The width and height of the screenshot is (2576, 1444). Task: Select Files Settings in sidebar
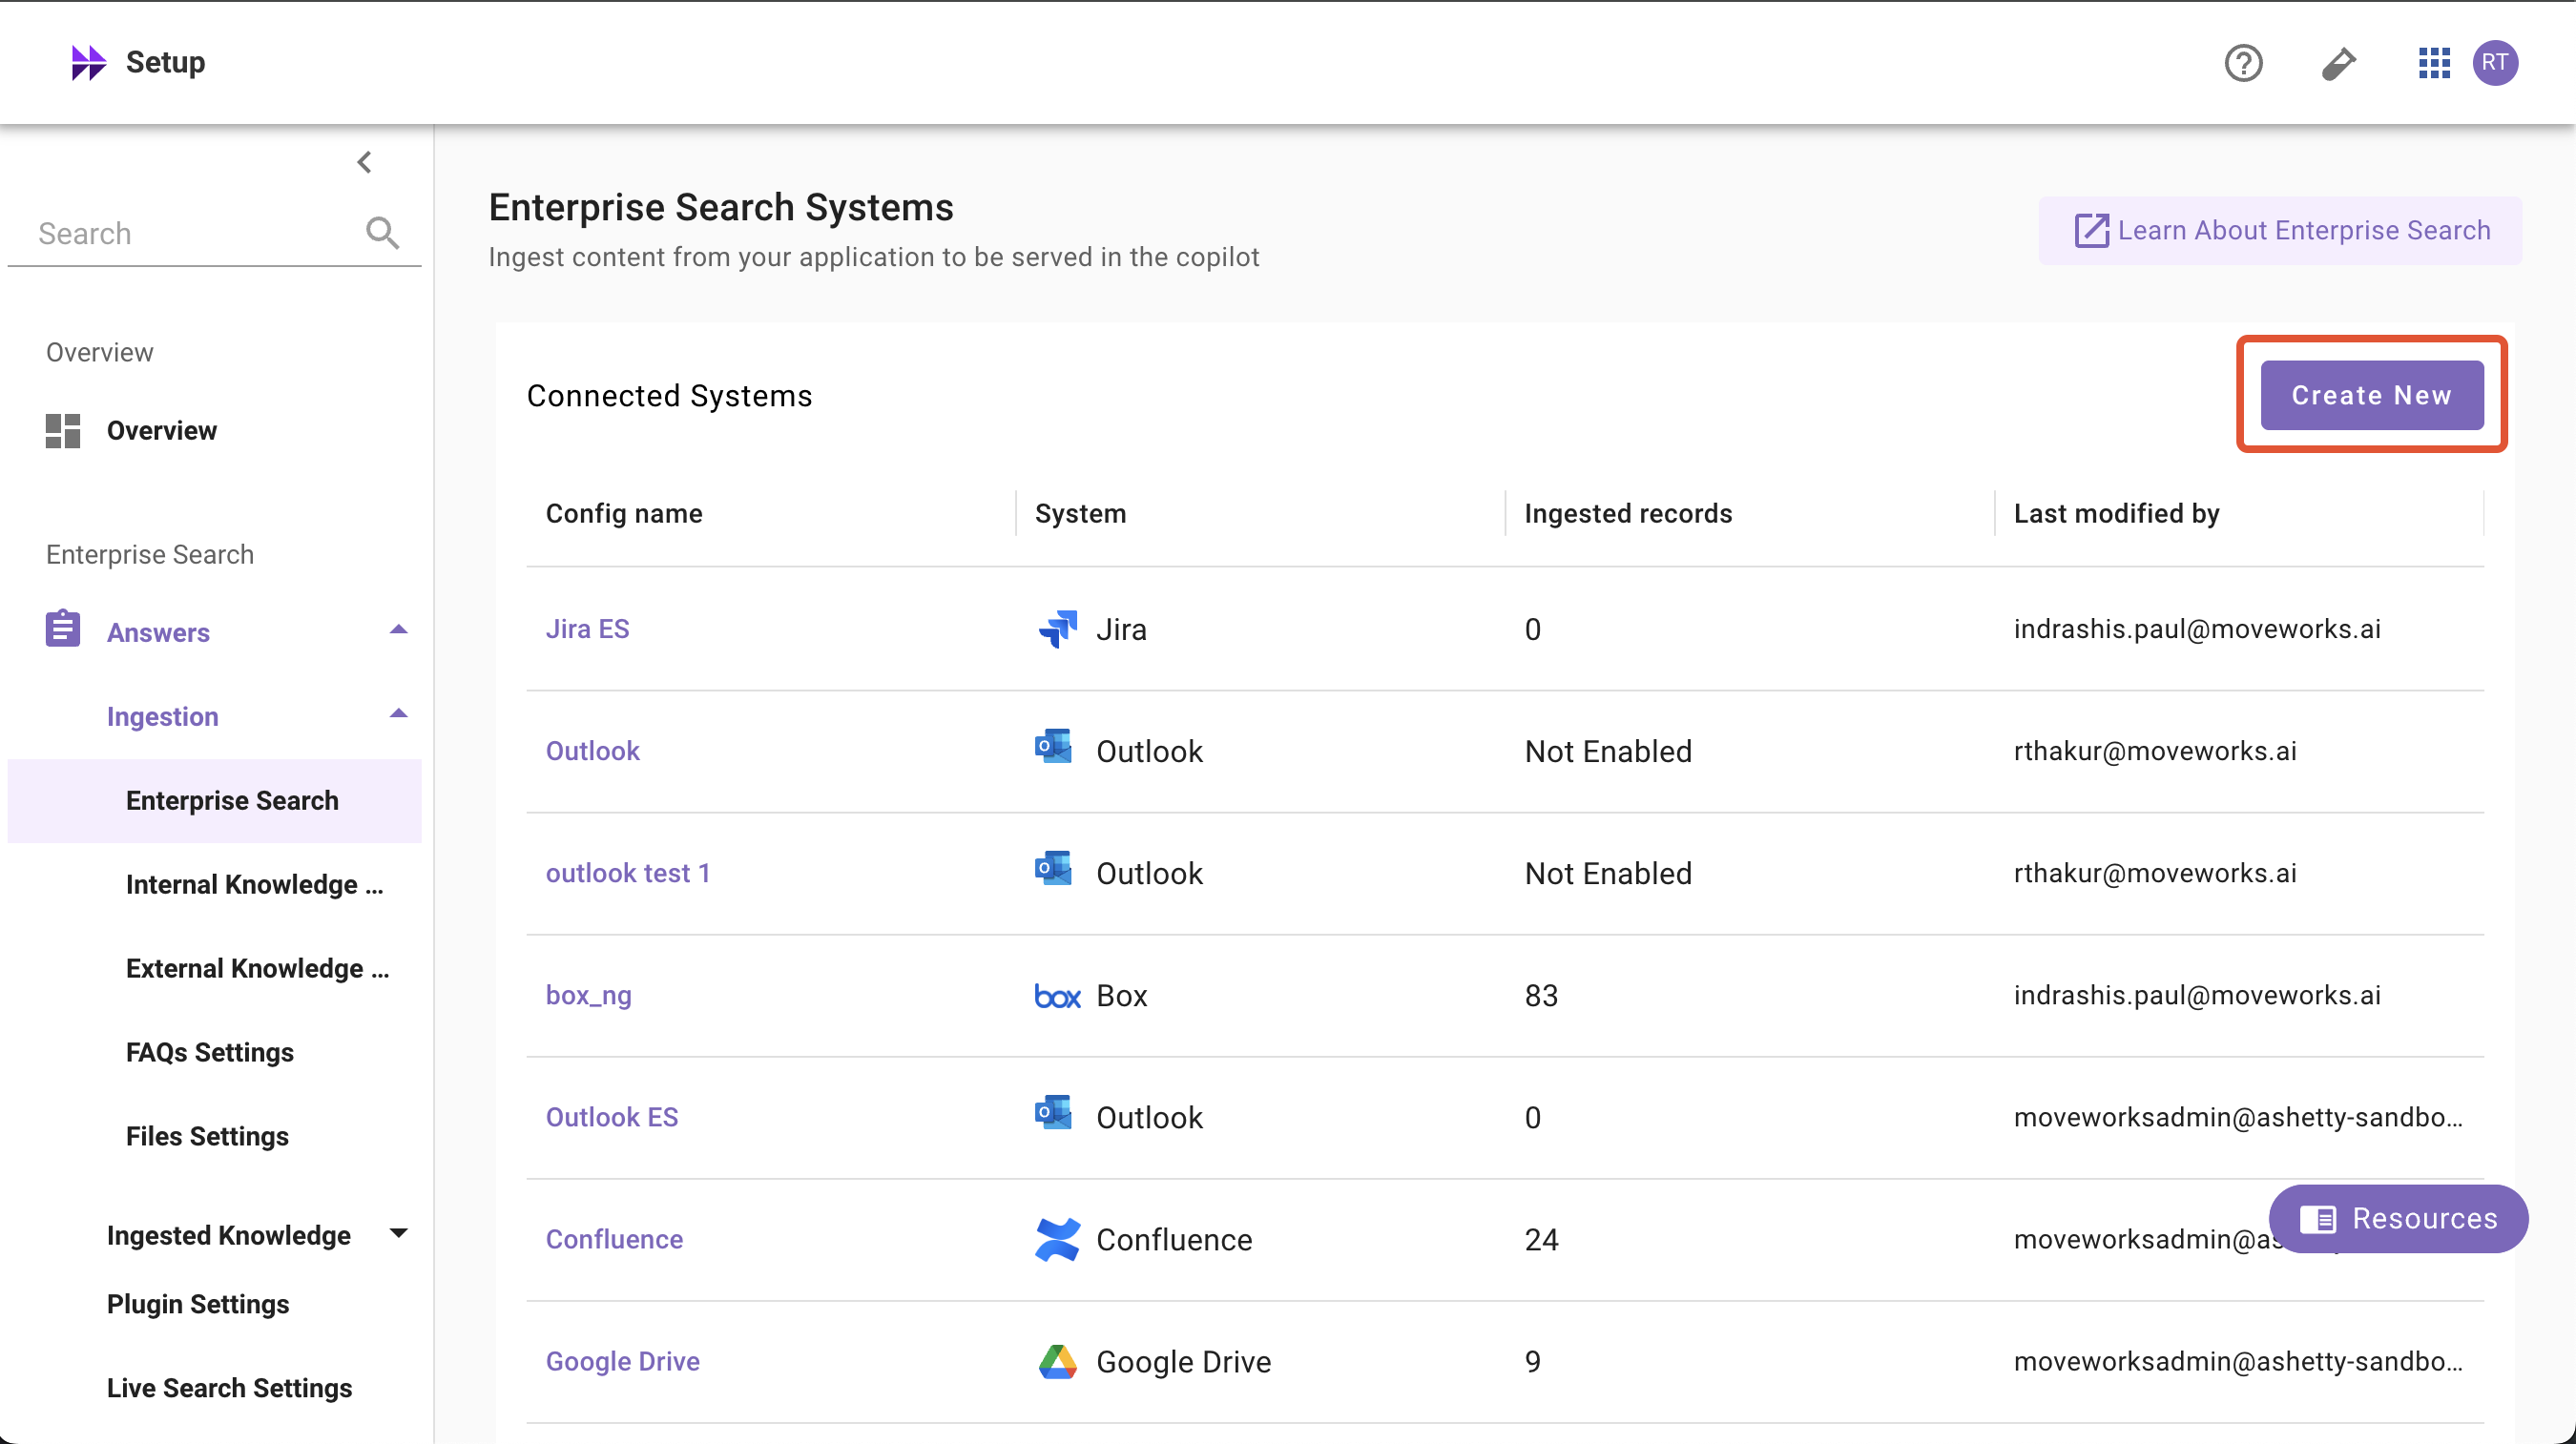[207, 1136]
